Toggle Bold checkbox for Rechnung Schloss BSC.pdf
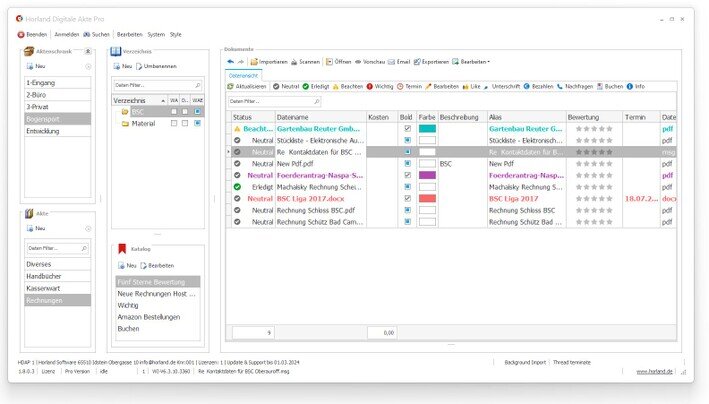The height and width of the screenshot is (404, 709). click(x=407, y=210)
